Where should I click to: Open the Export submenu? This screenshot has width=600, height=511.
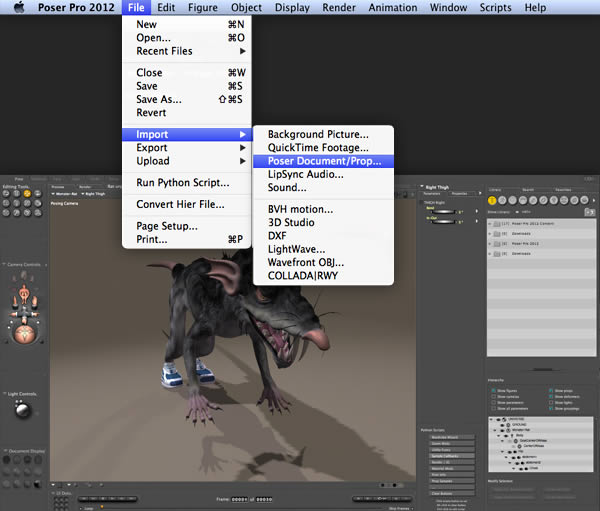[x=187, y=148]
